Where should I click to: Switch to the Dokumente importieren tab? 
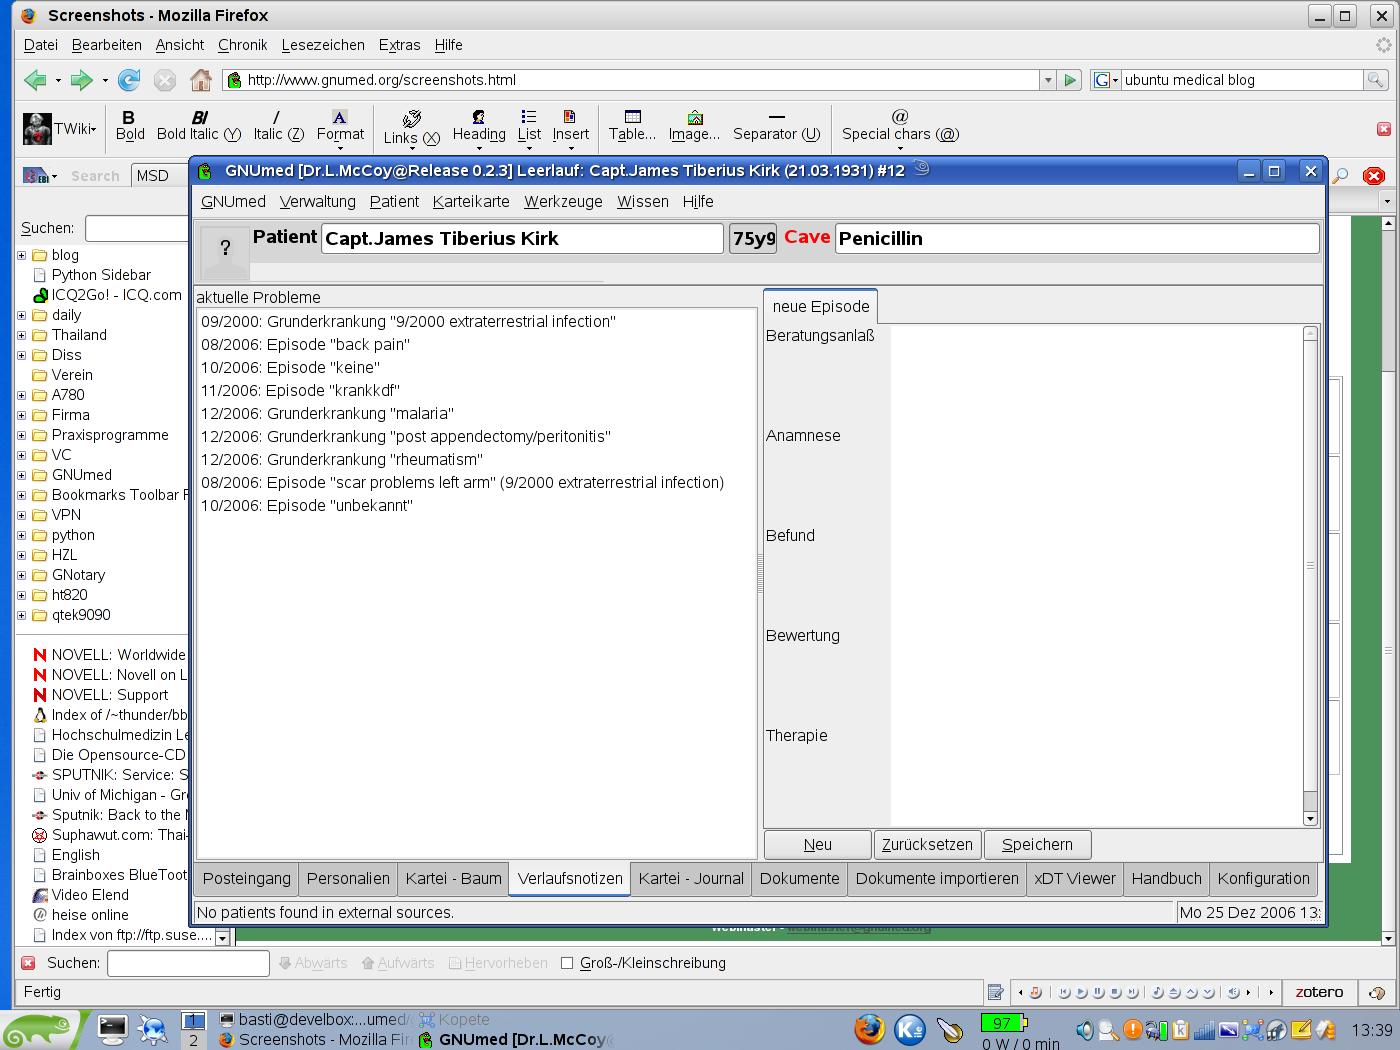pyautogui.click(x=937, y=878)
